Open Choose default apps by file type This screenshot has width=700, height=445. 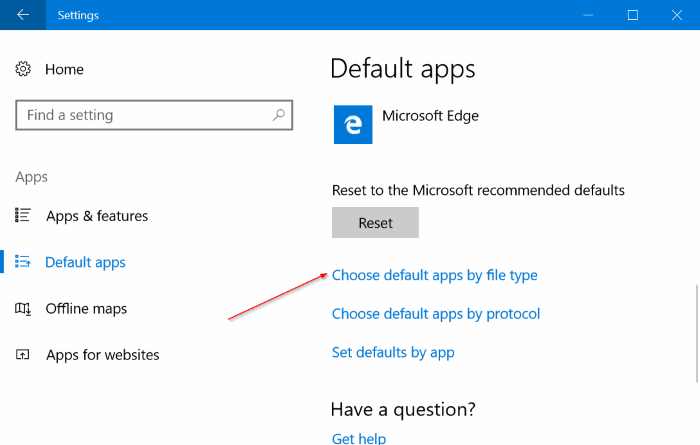[434, 275]
